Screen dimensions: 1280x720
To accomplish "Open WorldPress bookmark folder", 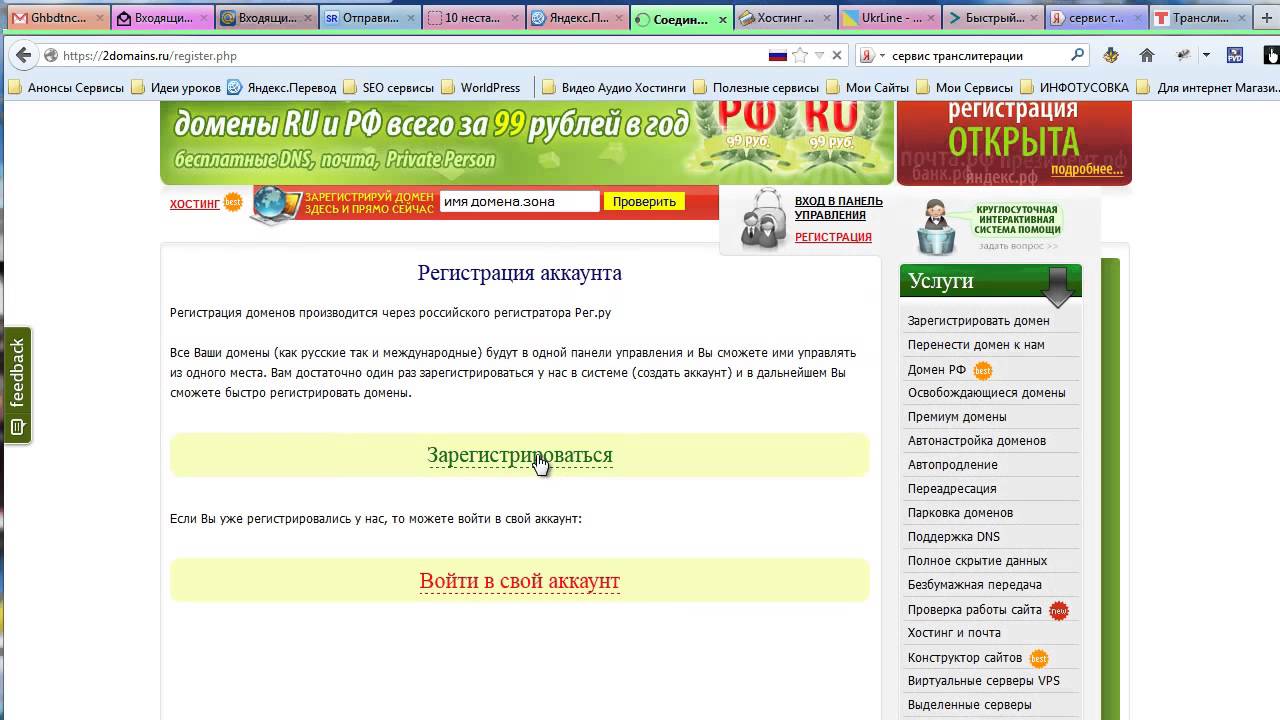I will [481, 87].
